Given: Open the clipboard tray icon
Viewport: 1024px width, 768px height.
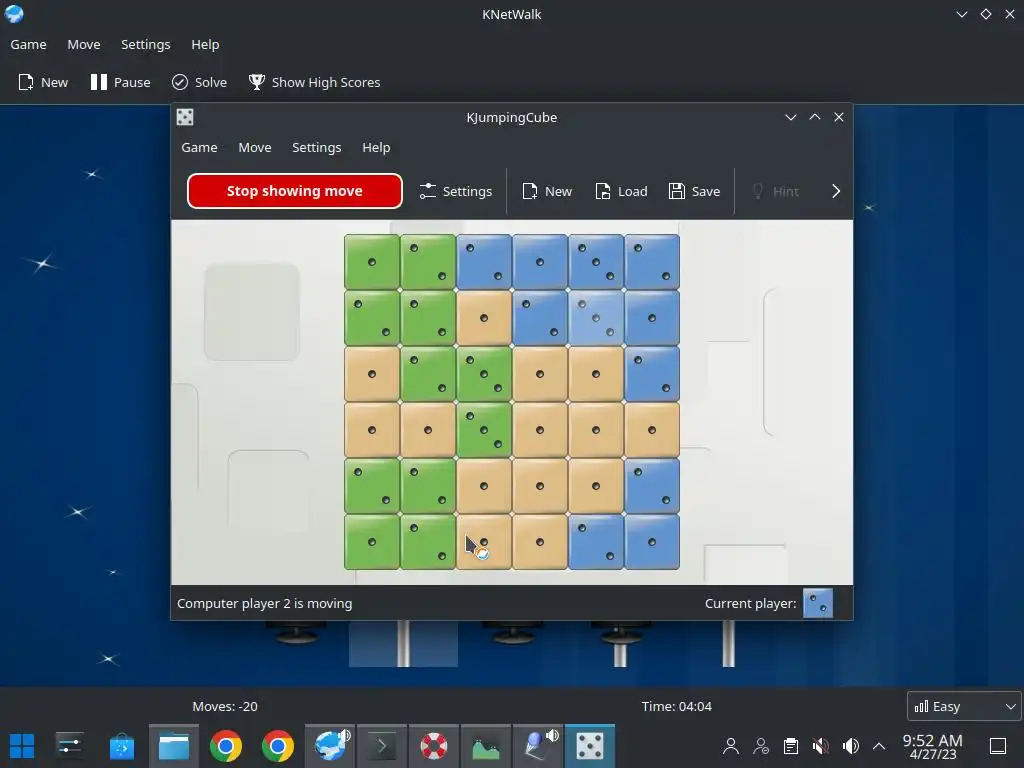Looking at the screenshot, I should (791, 746).
